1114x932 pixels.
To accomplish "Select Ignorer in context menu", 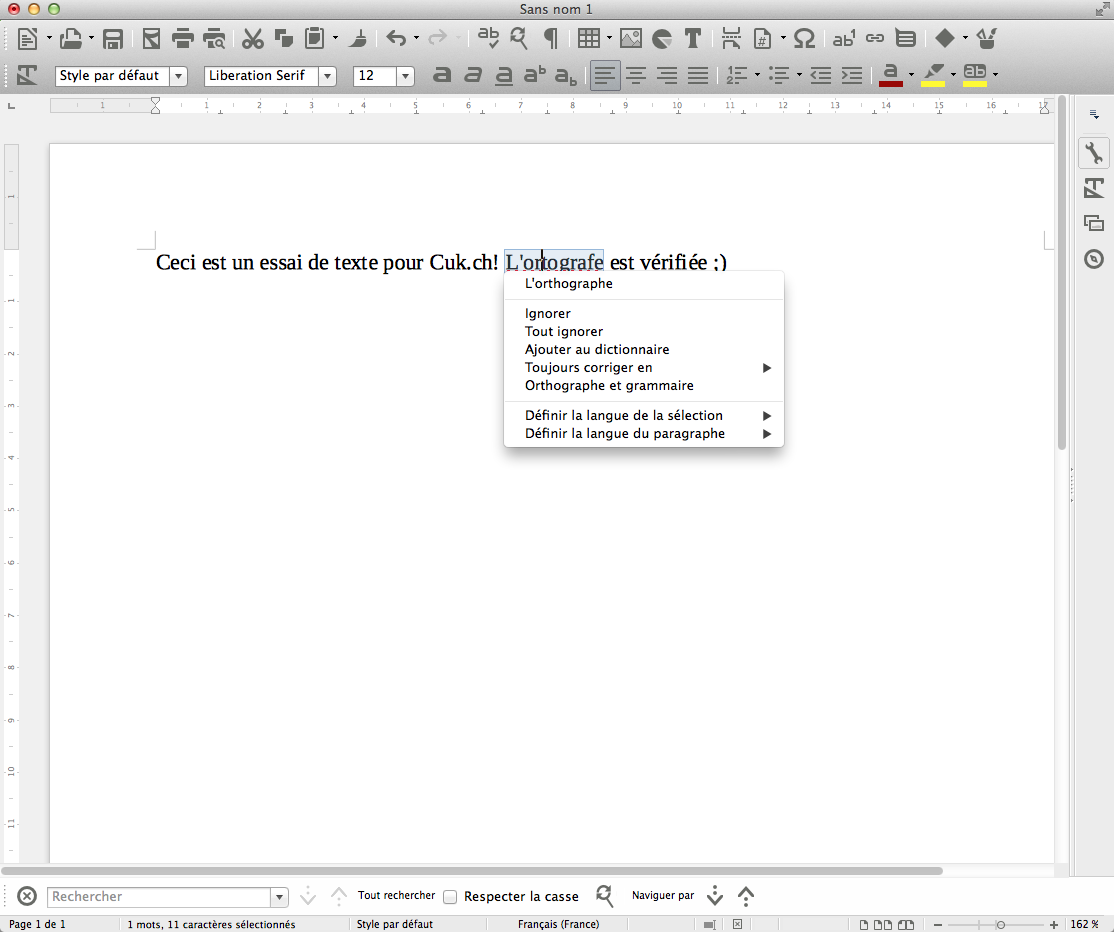I will tap(644, 313).
